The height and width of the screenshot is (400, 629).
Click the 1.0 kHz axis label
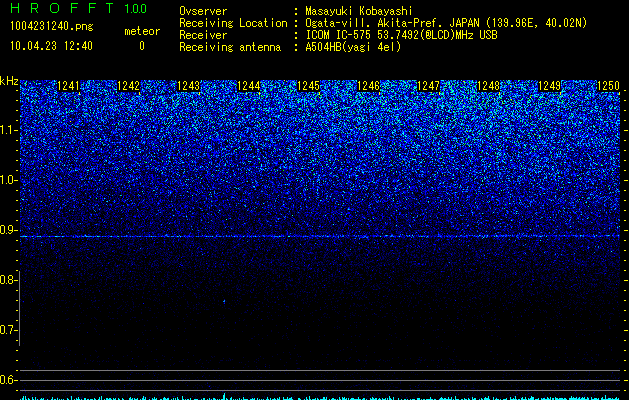[8, 180]
